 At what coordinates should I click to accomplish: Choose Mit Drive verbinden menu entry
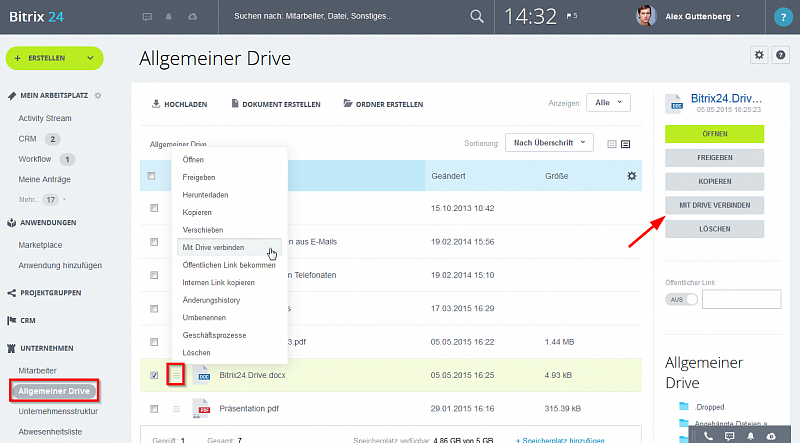(229, 247)
